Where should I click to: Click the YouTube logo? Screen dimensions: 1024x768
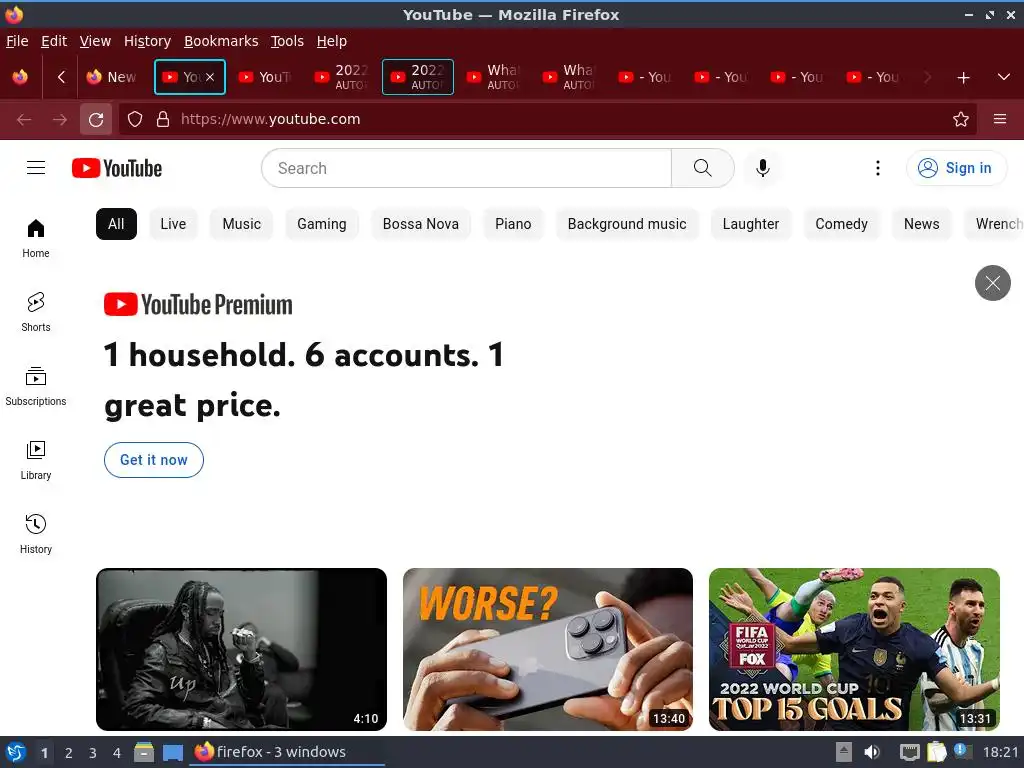117,168
